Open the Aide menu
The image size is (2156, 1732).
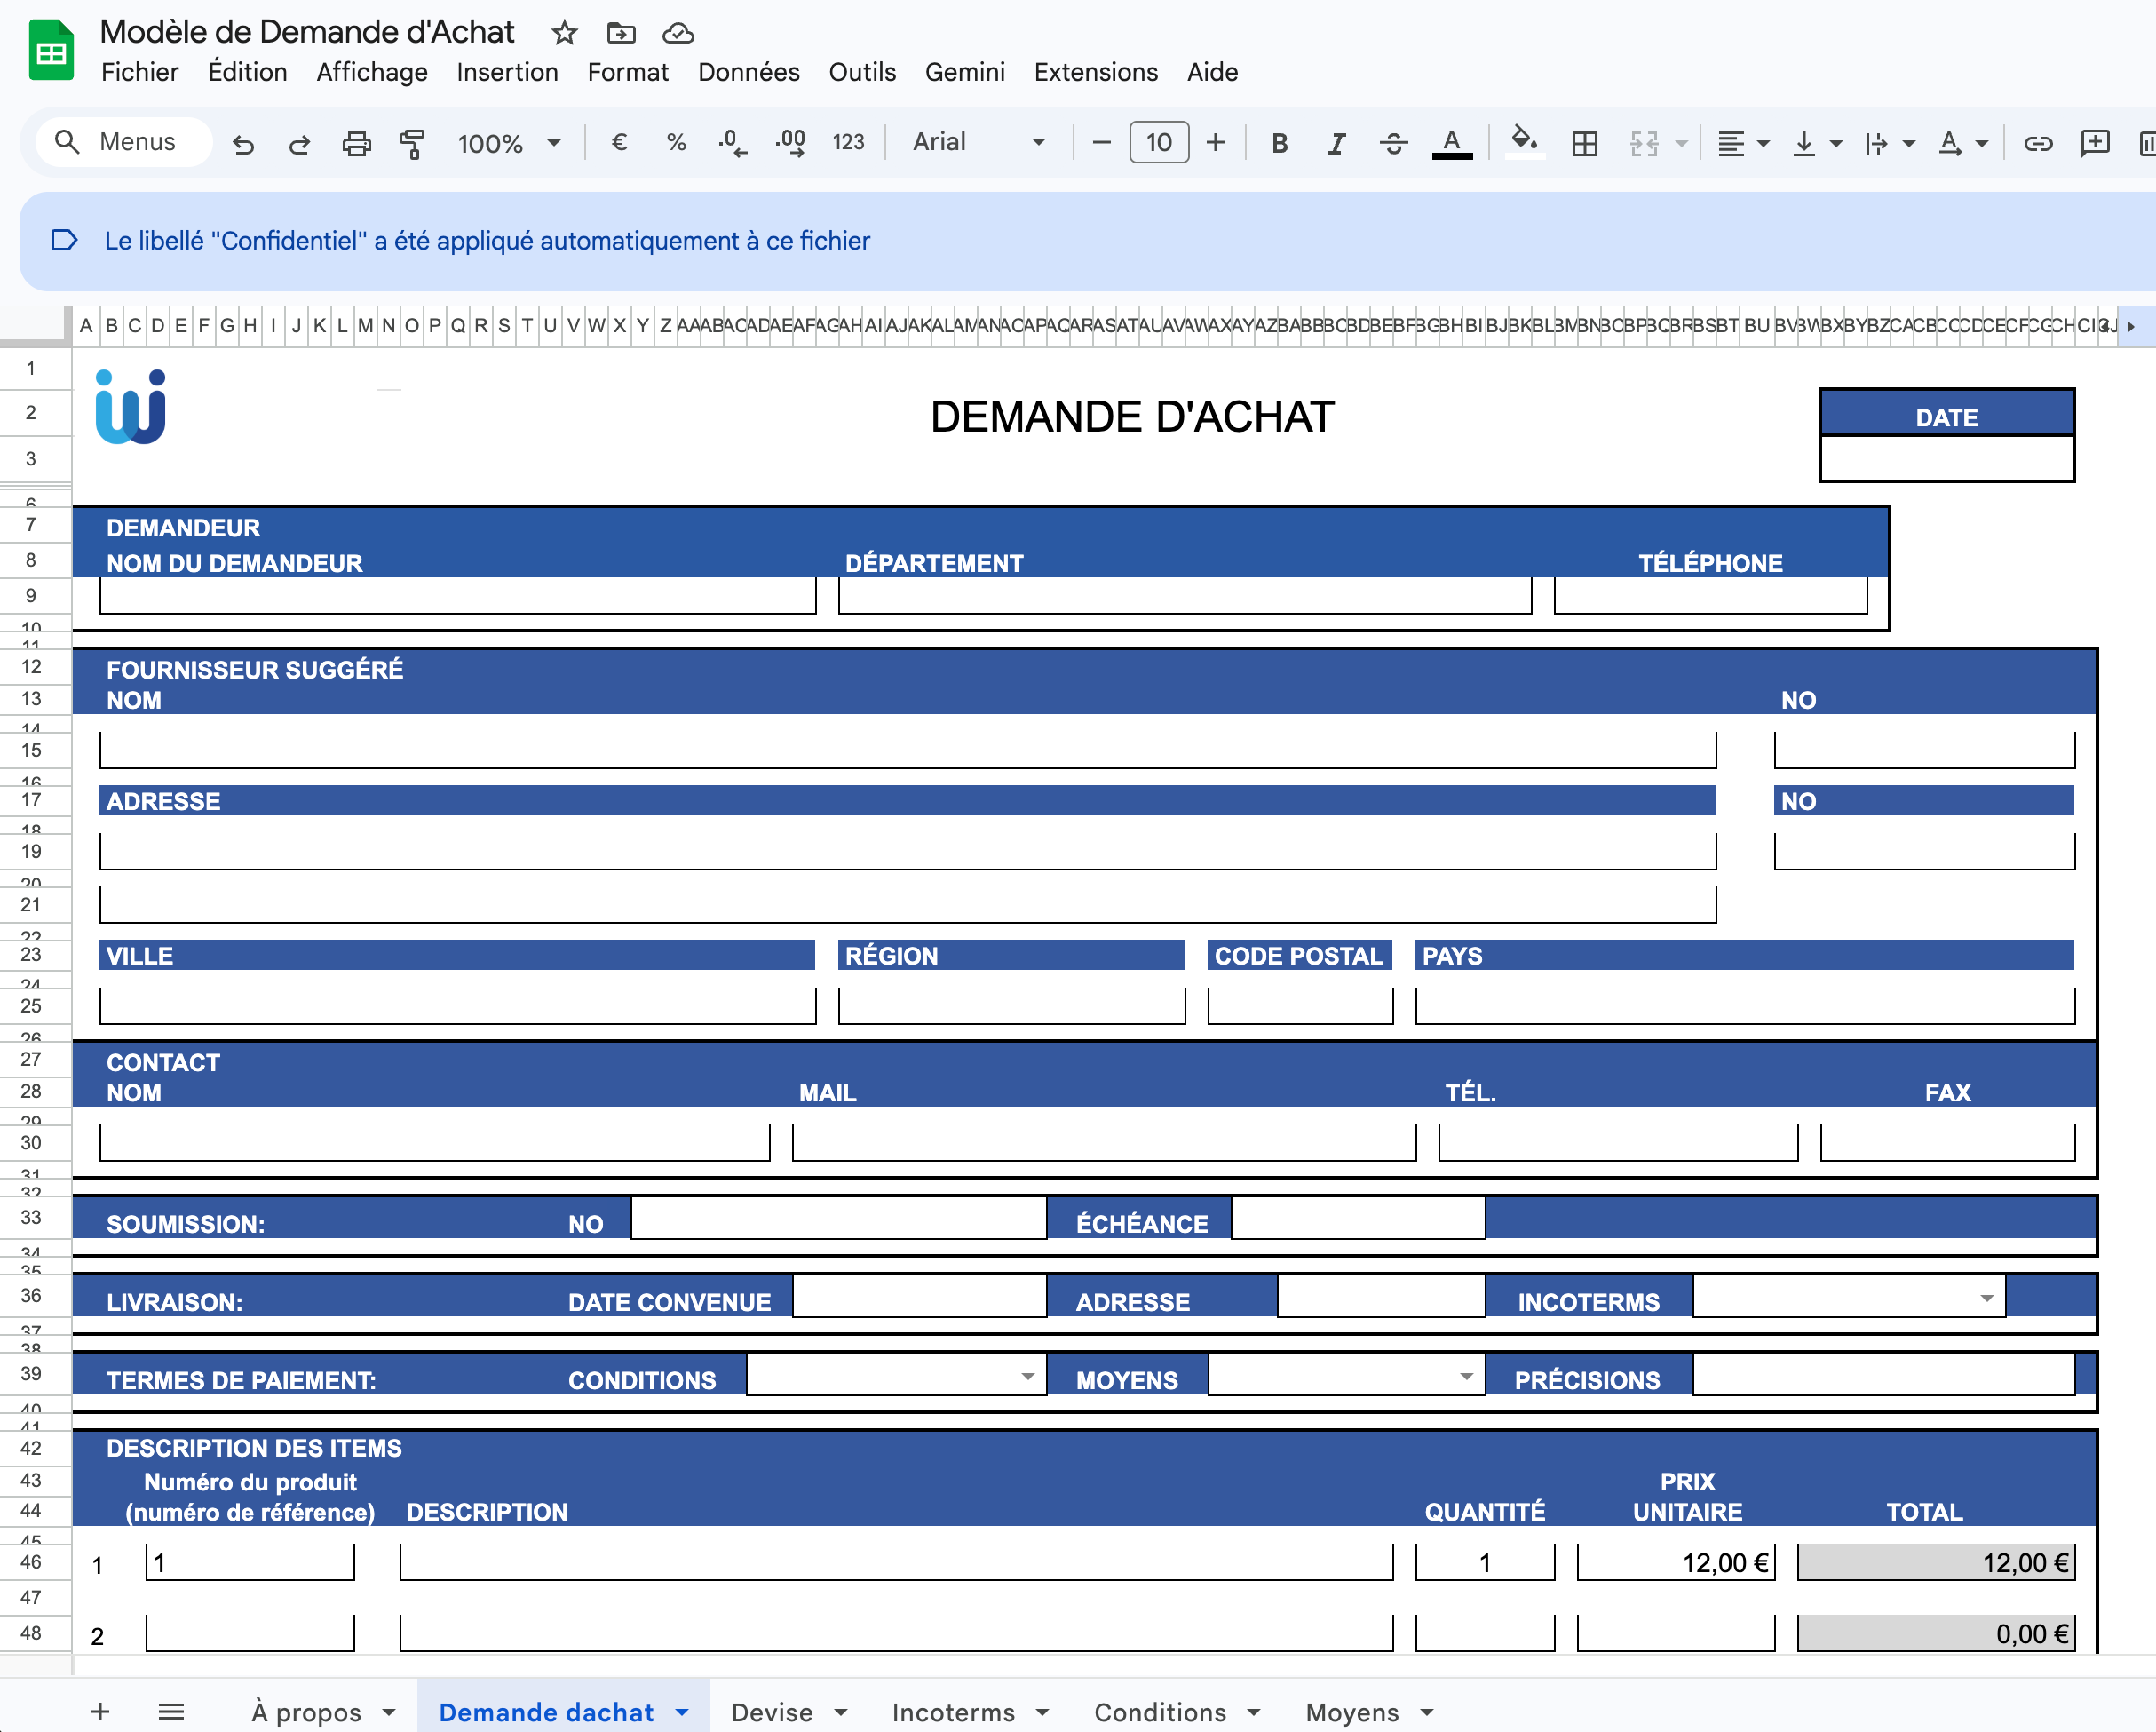pyautogui.click(x=1212, y=72)
